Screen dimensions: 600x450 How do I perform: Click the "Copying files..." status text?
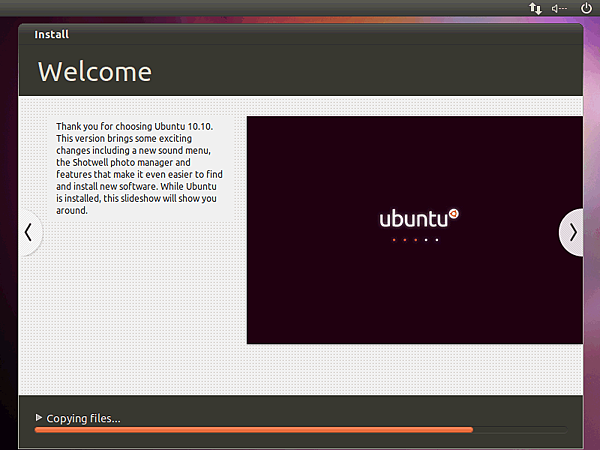[x=83, y=418]
